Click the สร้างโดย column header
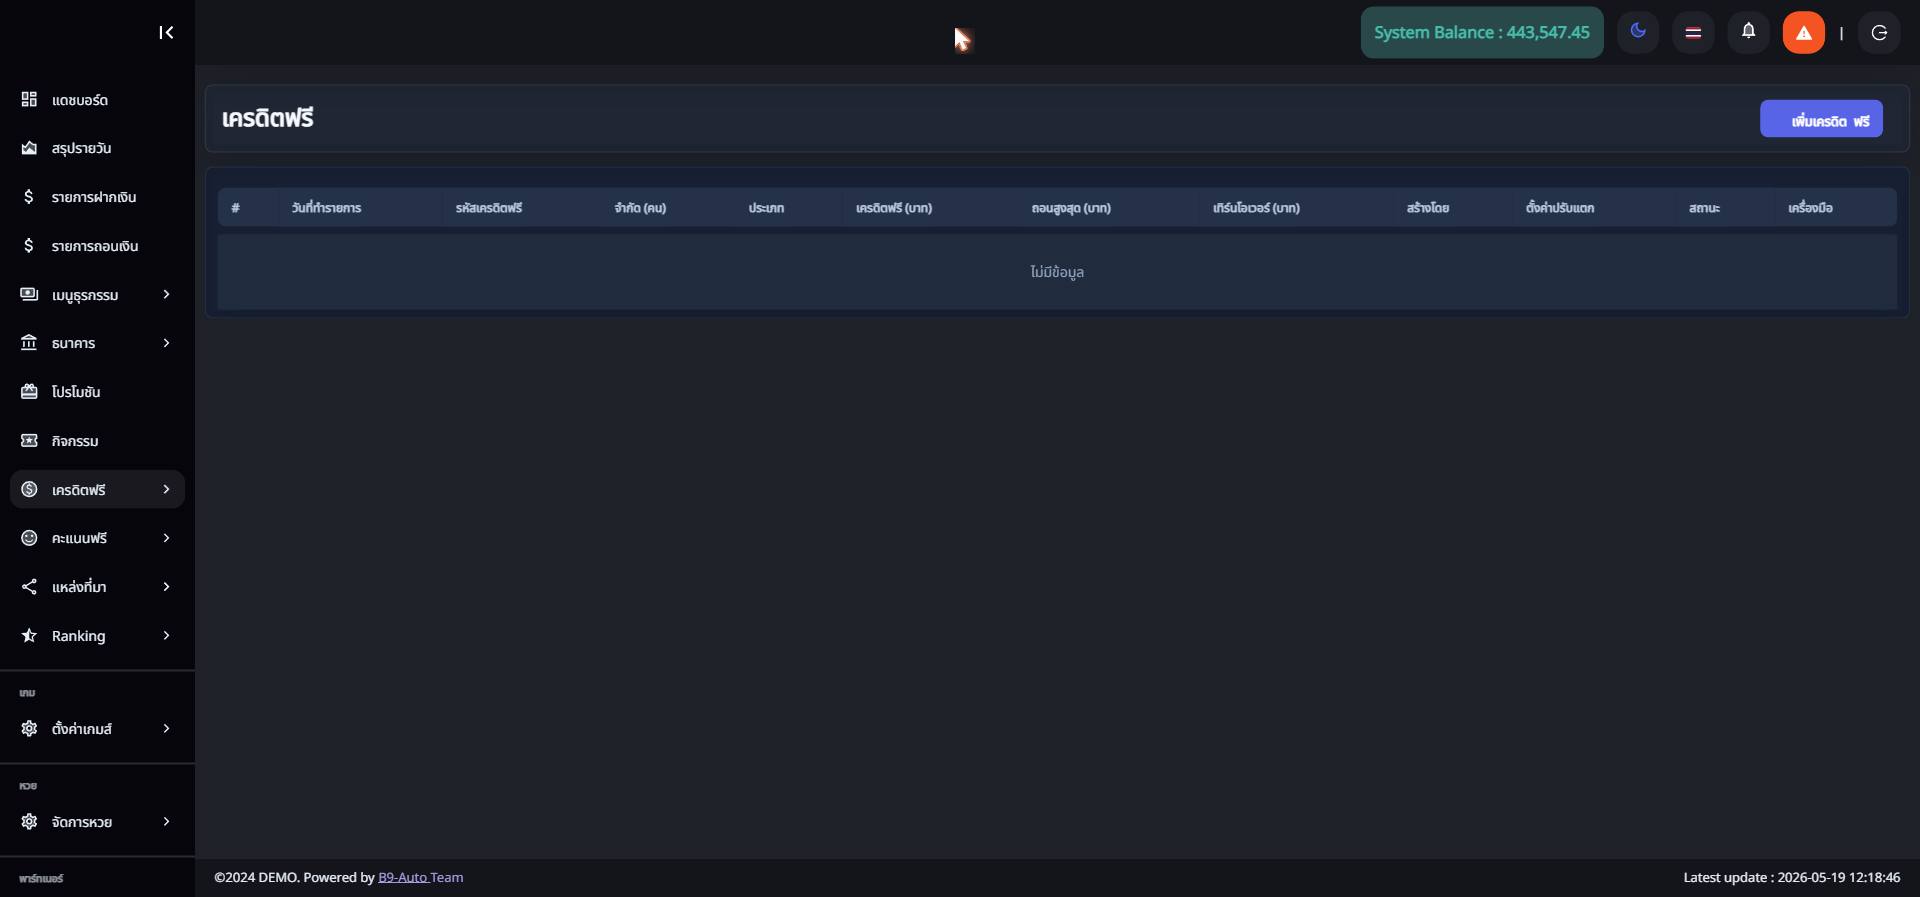 (x=1428, y=208)
